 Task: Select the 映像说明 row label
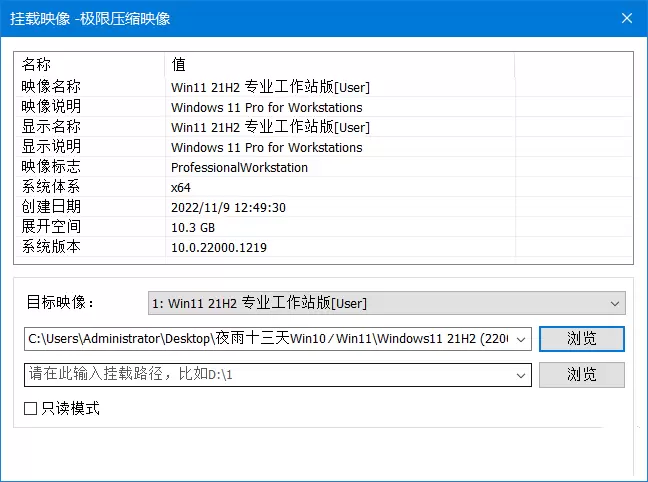click(x=51, y=107)
